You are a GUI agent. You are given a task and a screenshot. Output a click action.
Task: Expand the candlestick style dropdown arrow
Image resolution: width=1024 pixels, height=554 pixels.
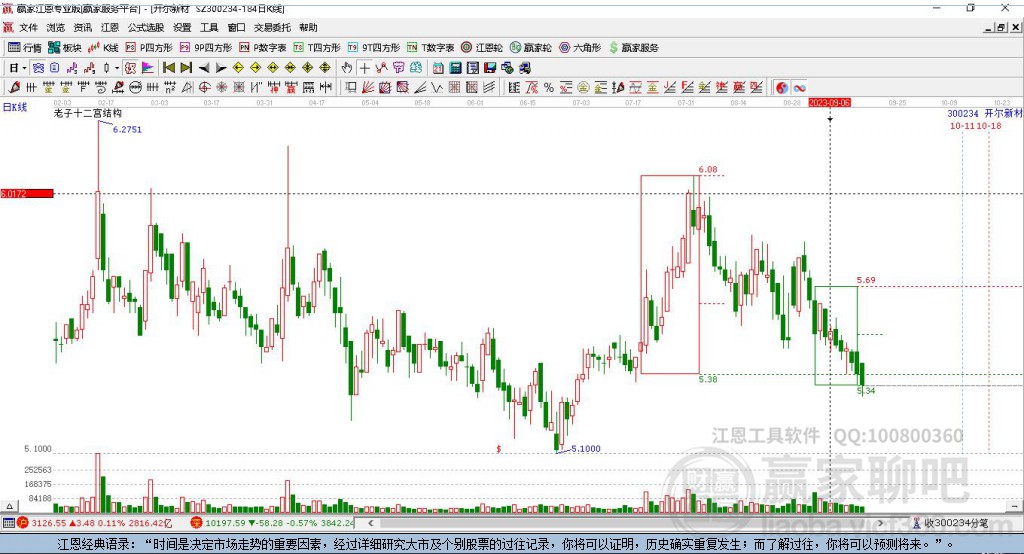(117, 68)
